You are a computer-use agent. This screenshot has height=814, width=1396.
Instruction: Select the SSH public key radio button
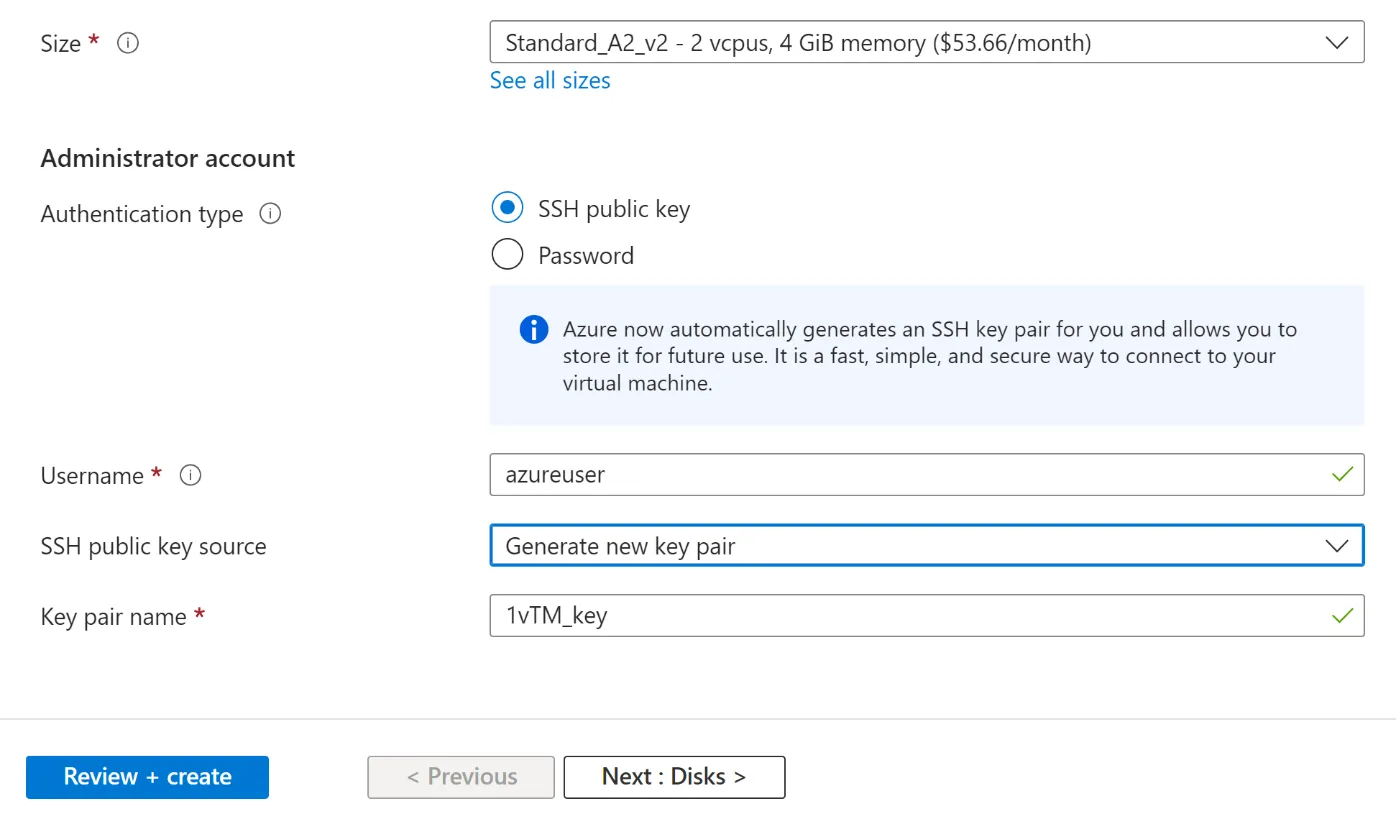[508, 208]
